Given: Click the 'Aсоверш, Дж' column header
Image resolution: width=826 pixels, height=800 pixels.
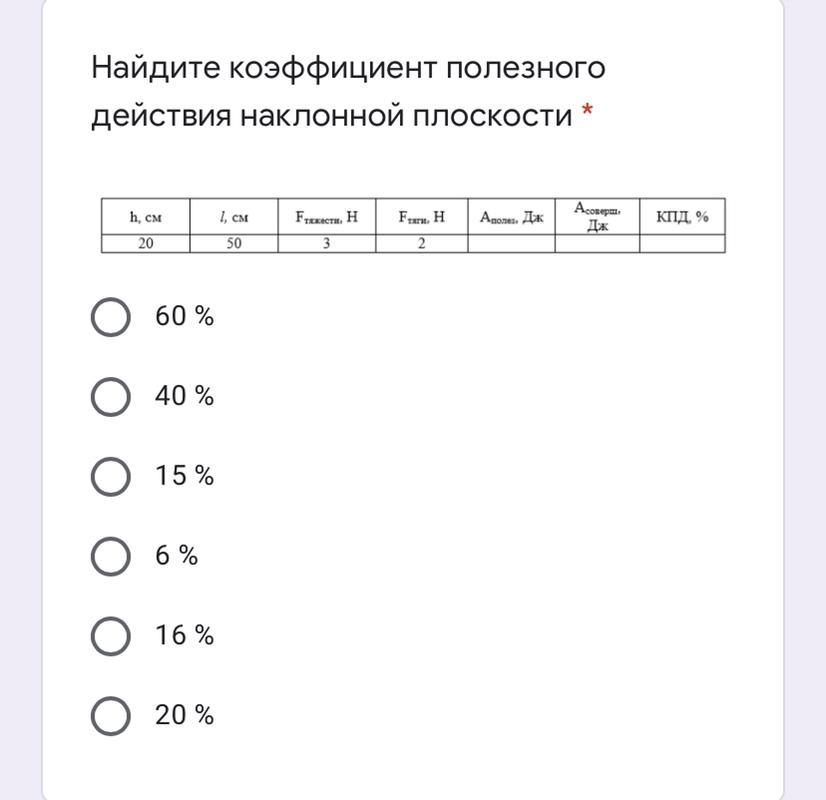Looking at the screenshot, I should (597, 216).
